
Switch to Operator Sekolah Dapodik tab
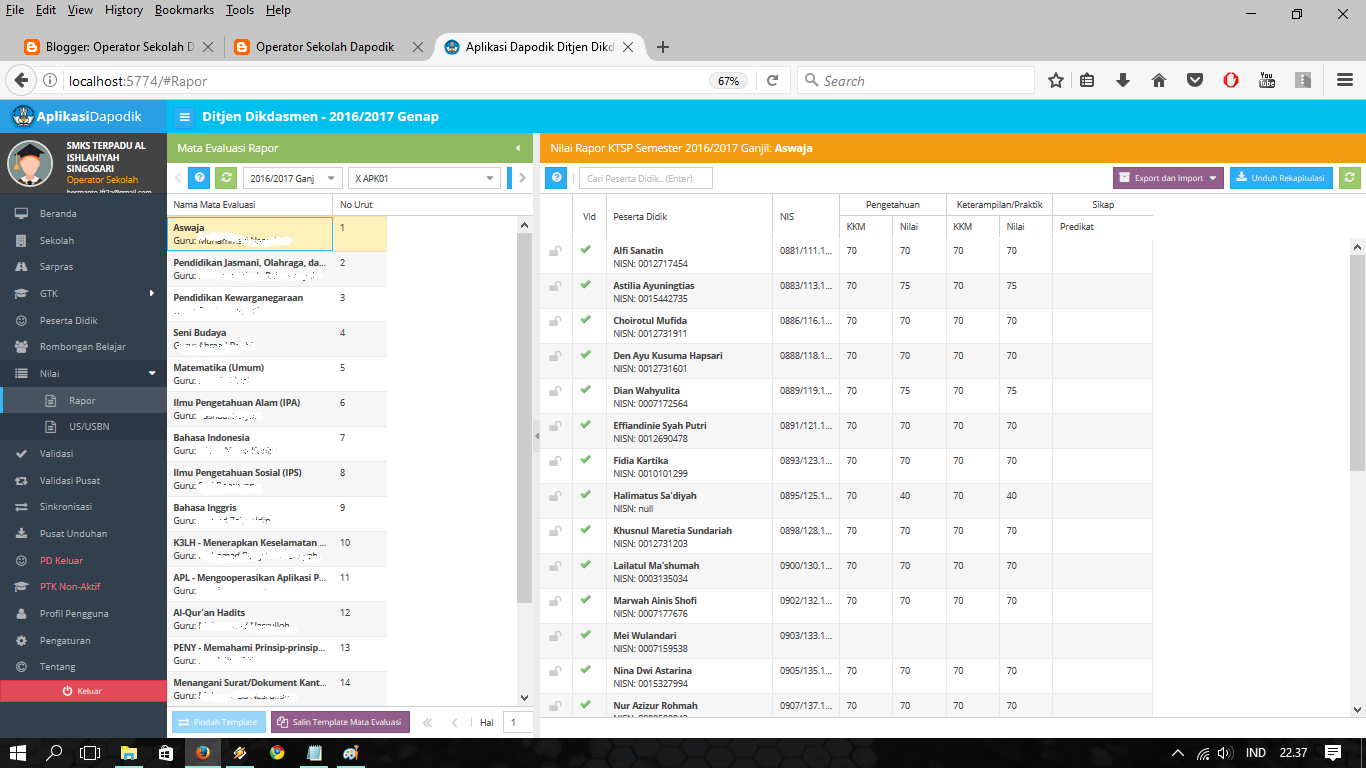point(326,47)
